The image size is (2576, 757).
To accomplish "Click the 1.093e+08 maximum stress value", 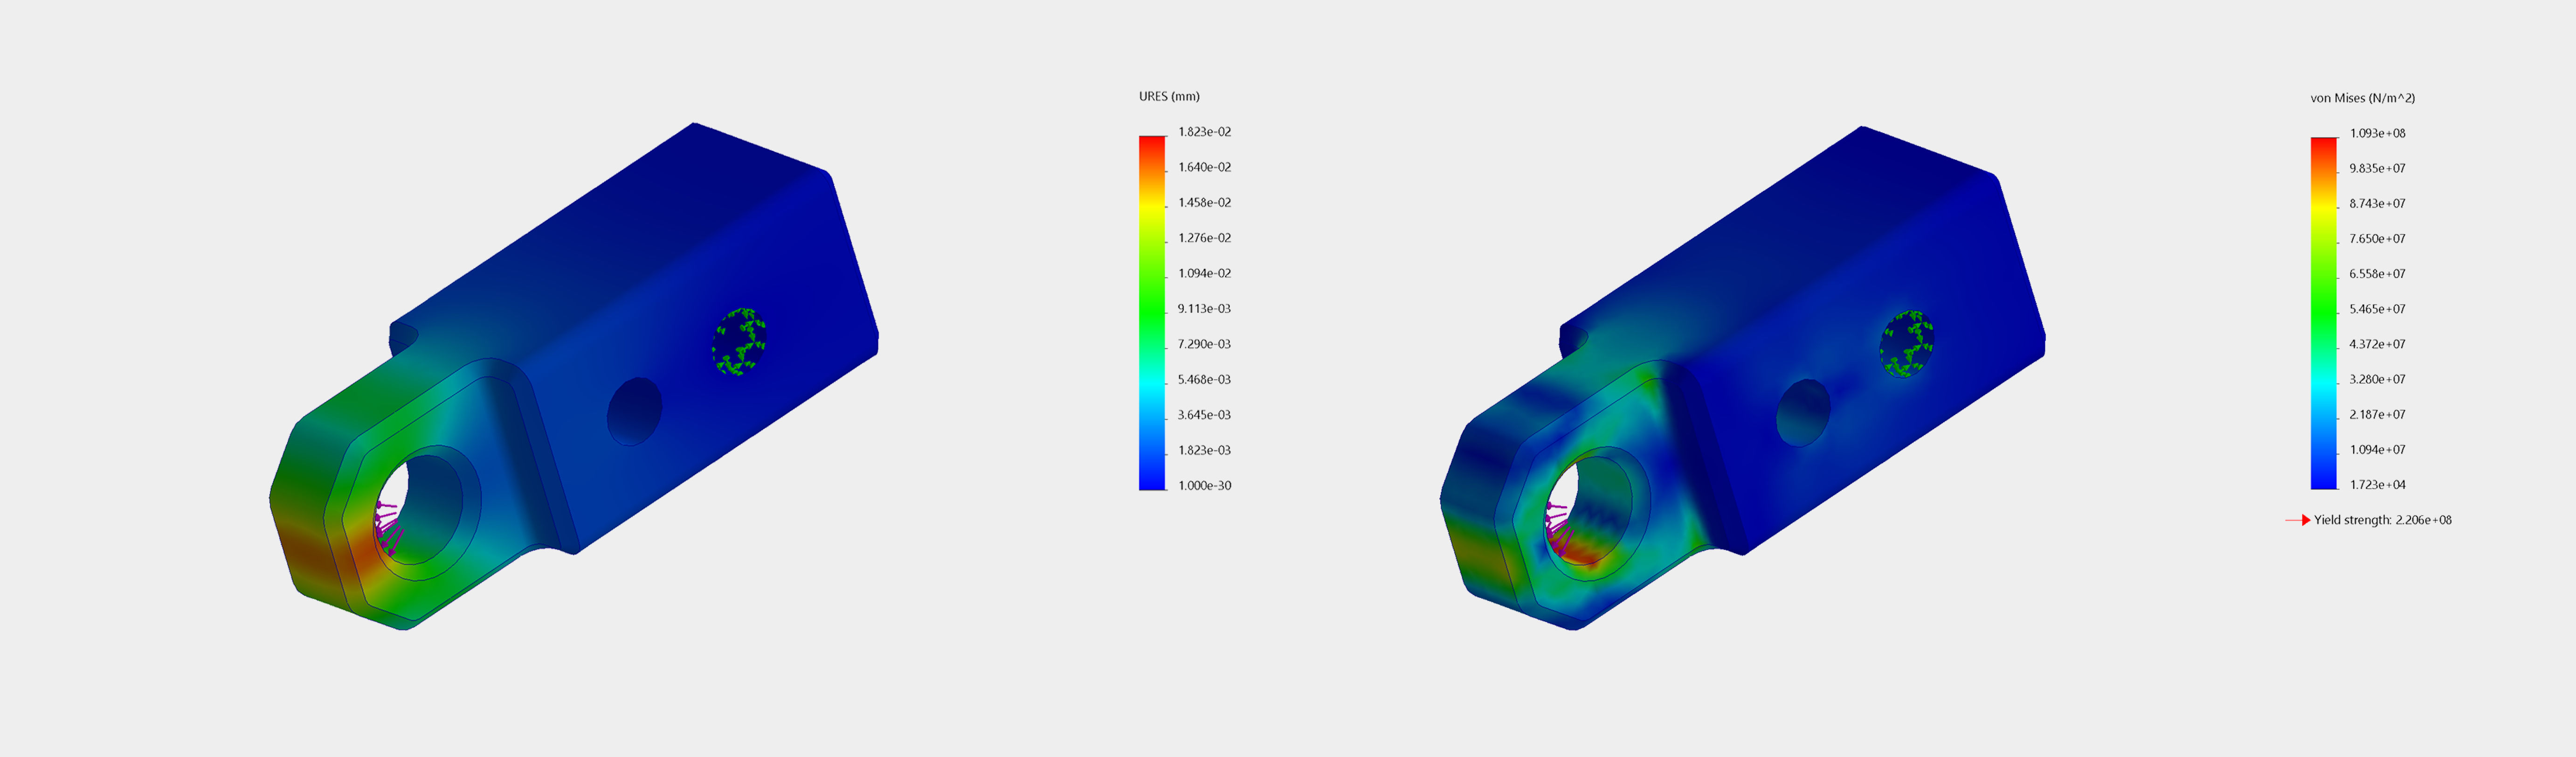I will (x=2377, y=133).
